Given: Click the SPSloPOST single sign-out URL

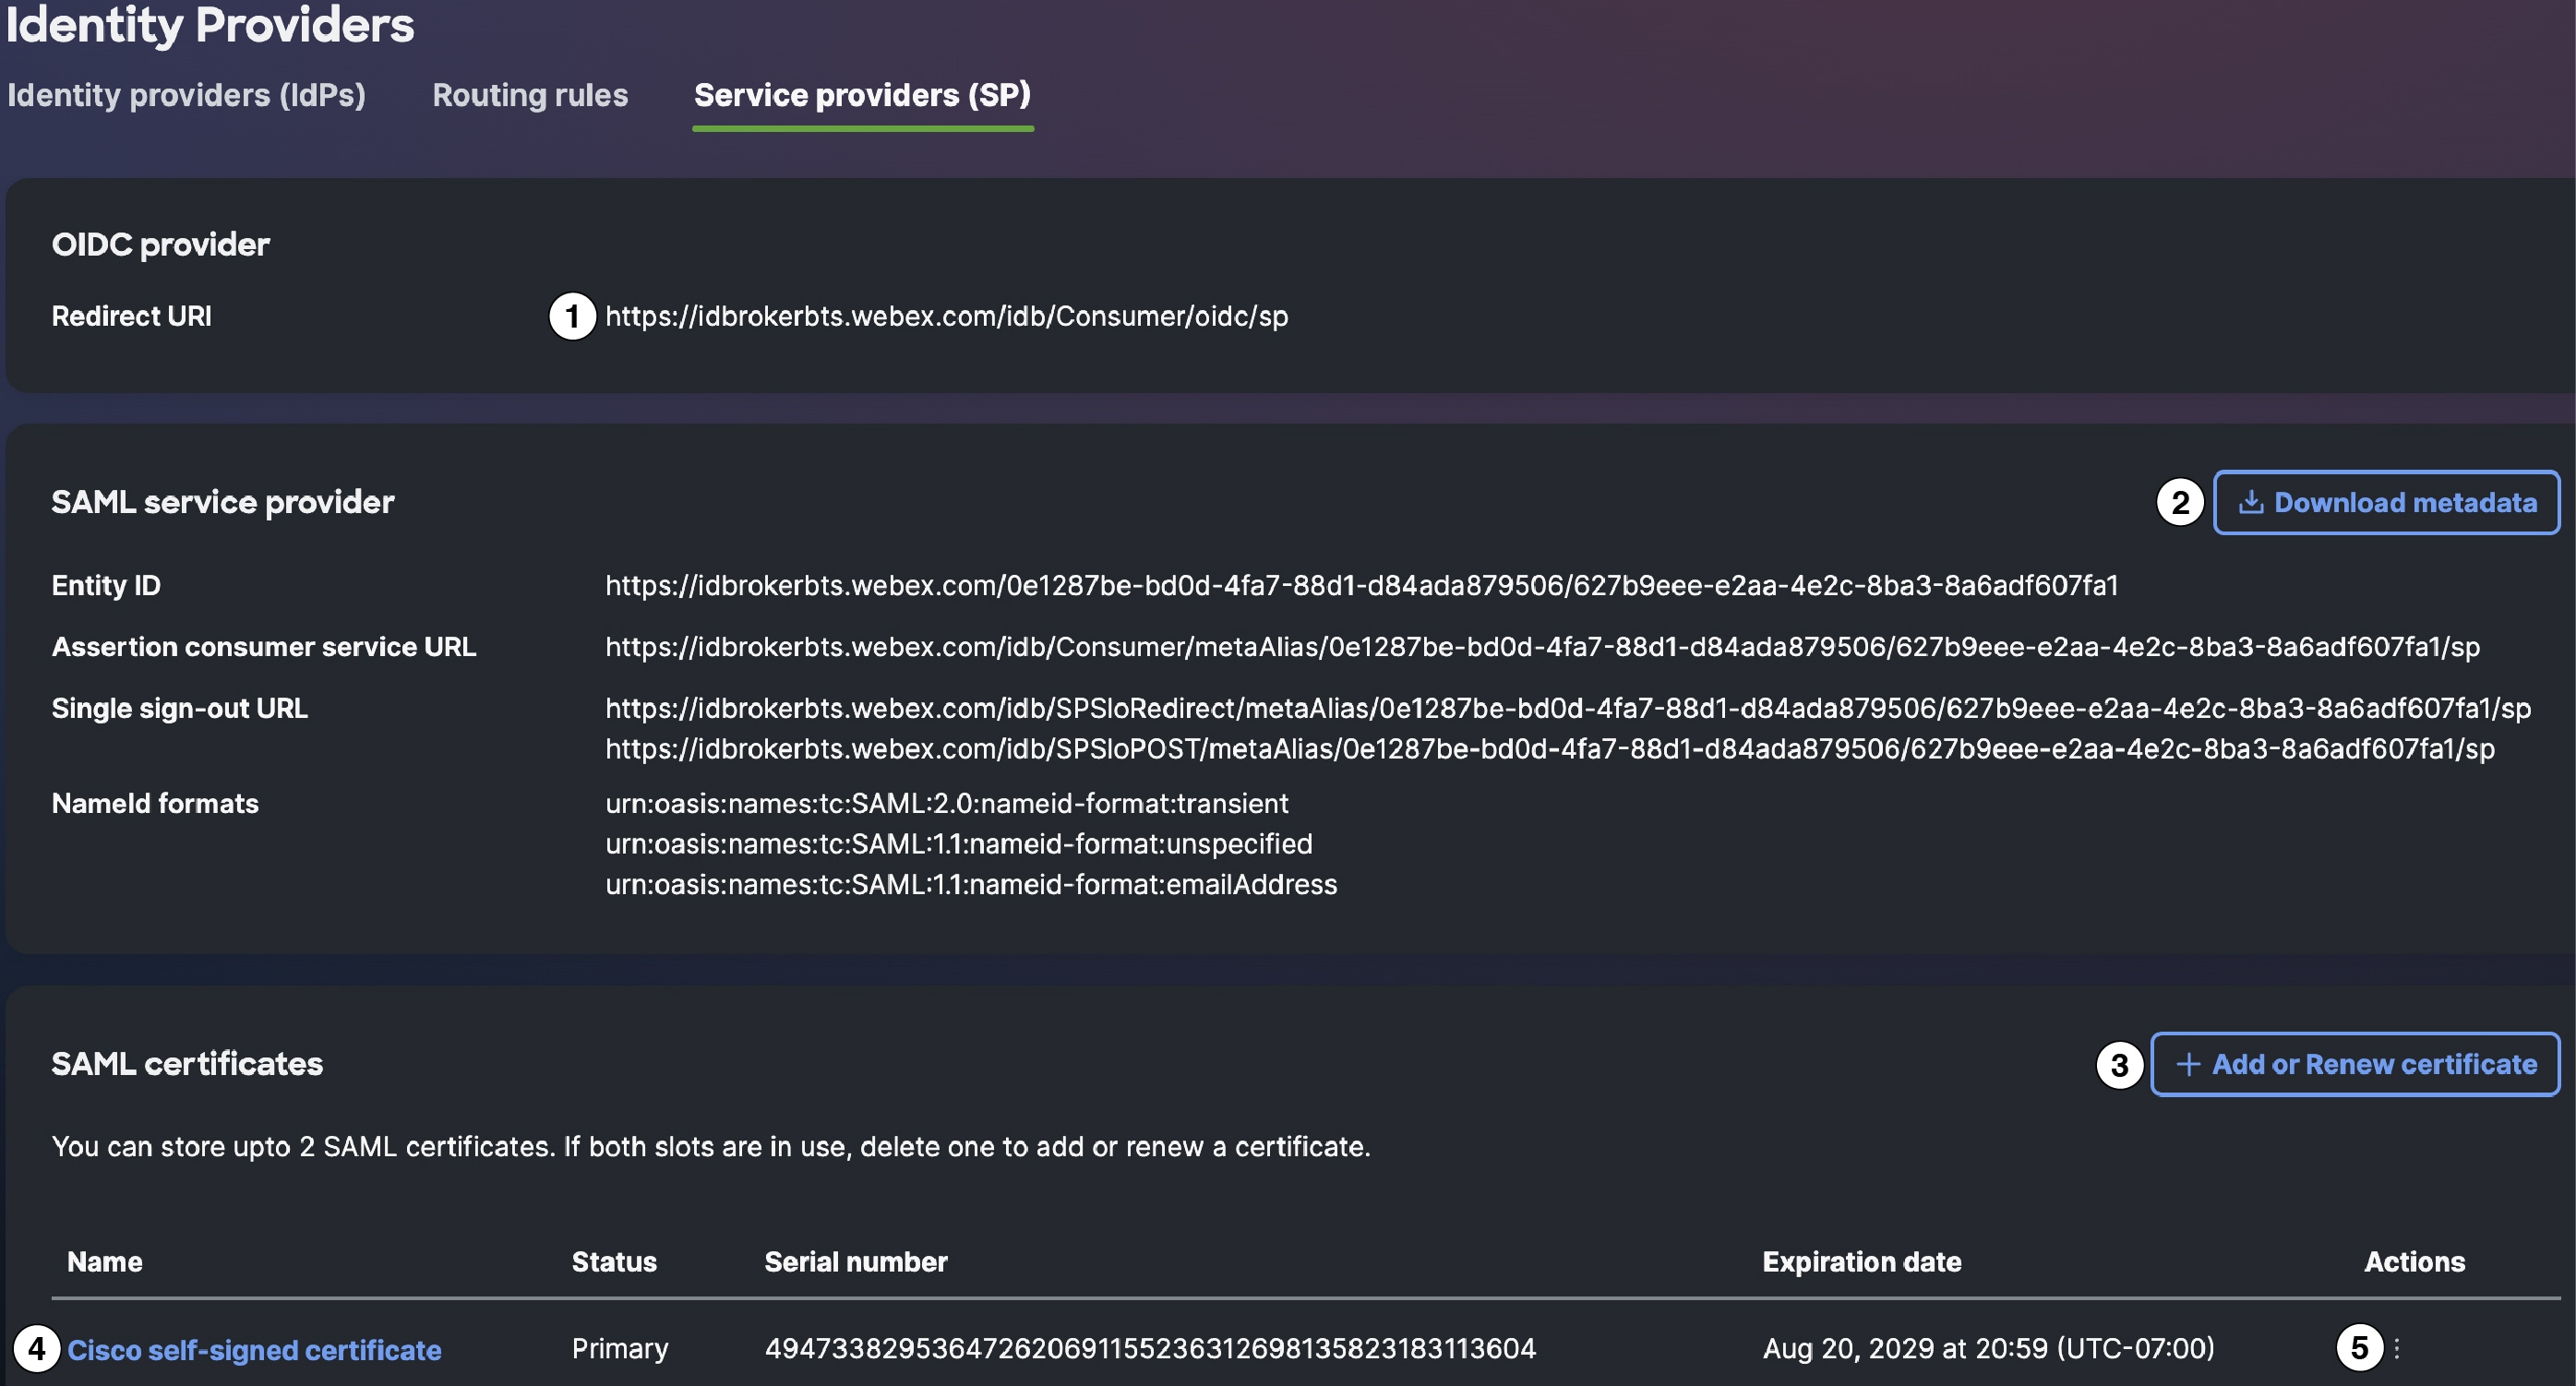Looking at the screenshot, I should pyautogui.click(x=1550, y=749).
